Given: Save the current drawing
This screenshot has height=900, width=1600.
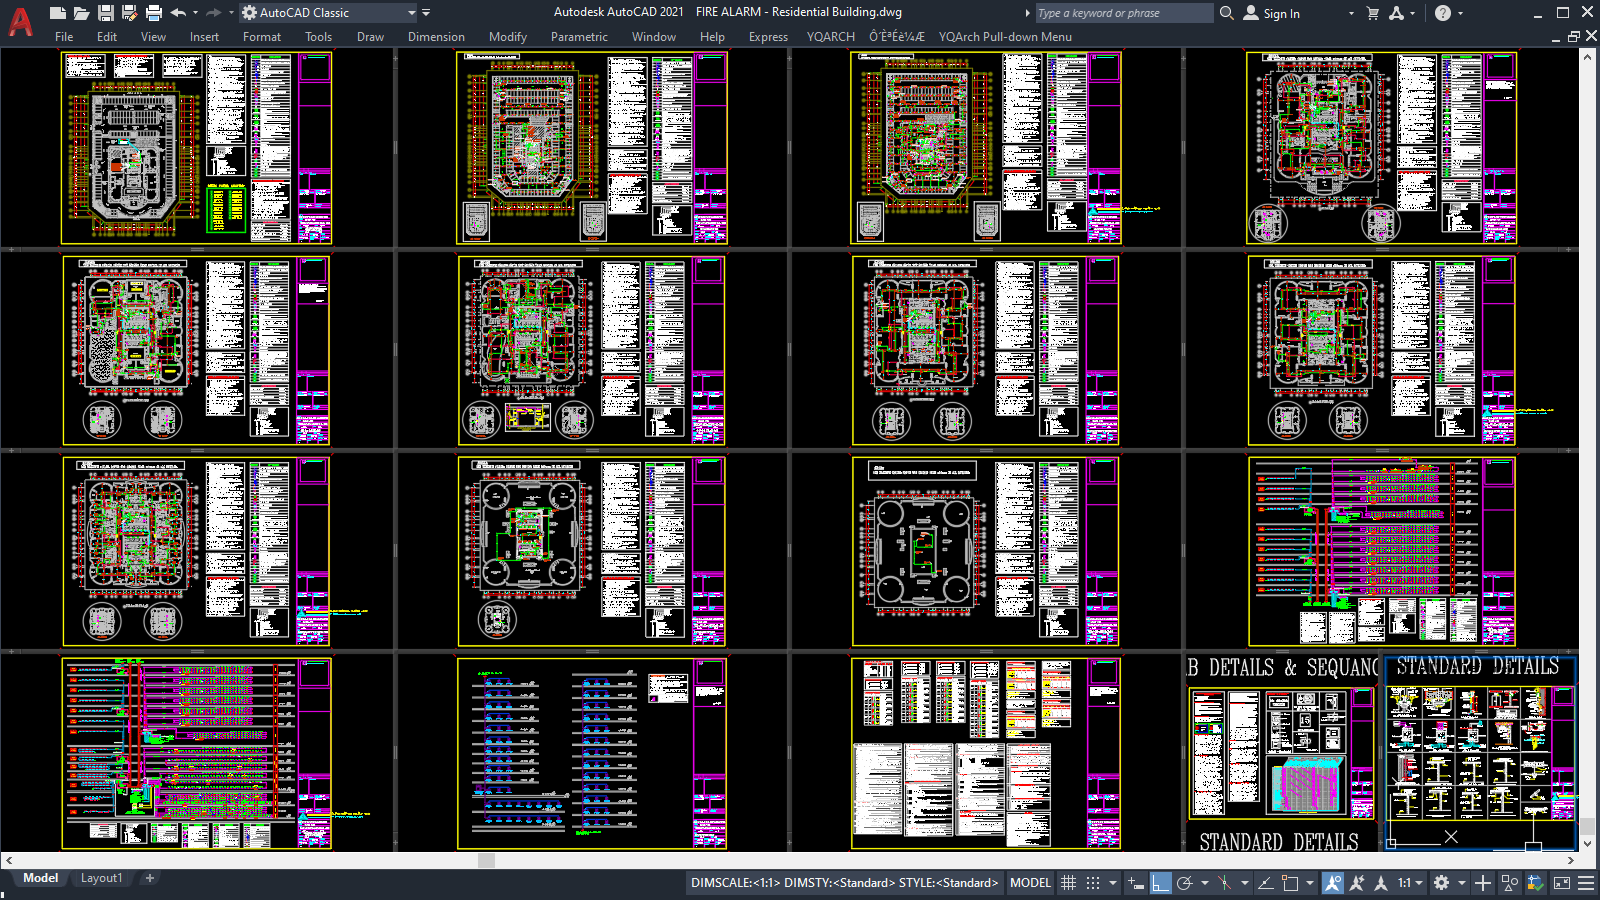Looking at the screenshot, I should pyautogui.click(x=105, y=12).
